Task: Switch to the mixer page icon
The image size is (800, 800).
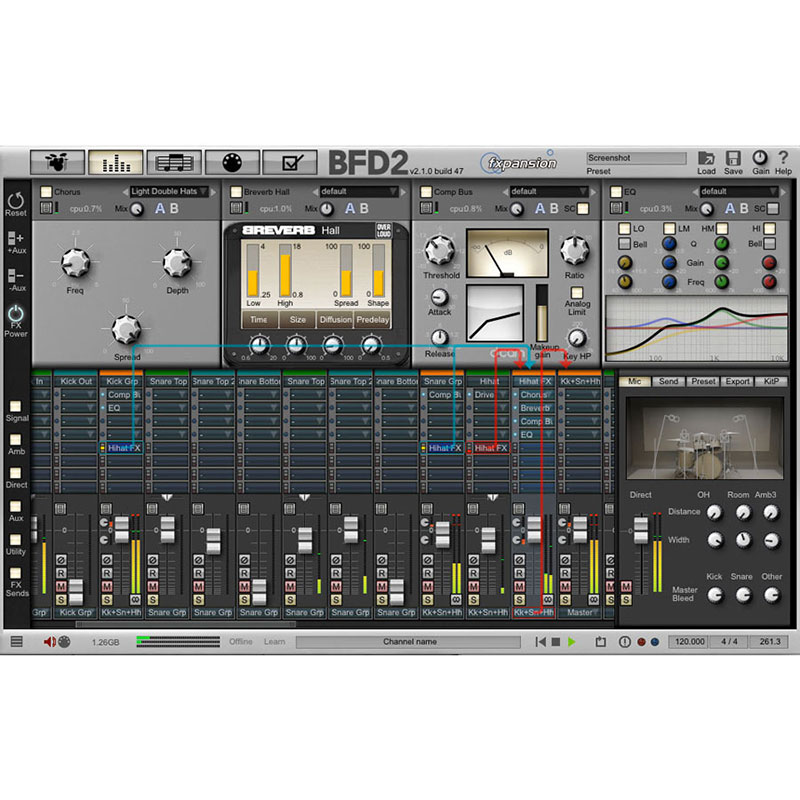Action: pos(115,162)
